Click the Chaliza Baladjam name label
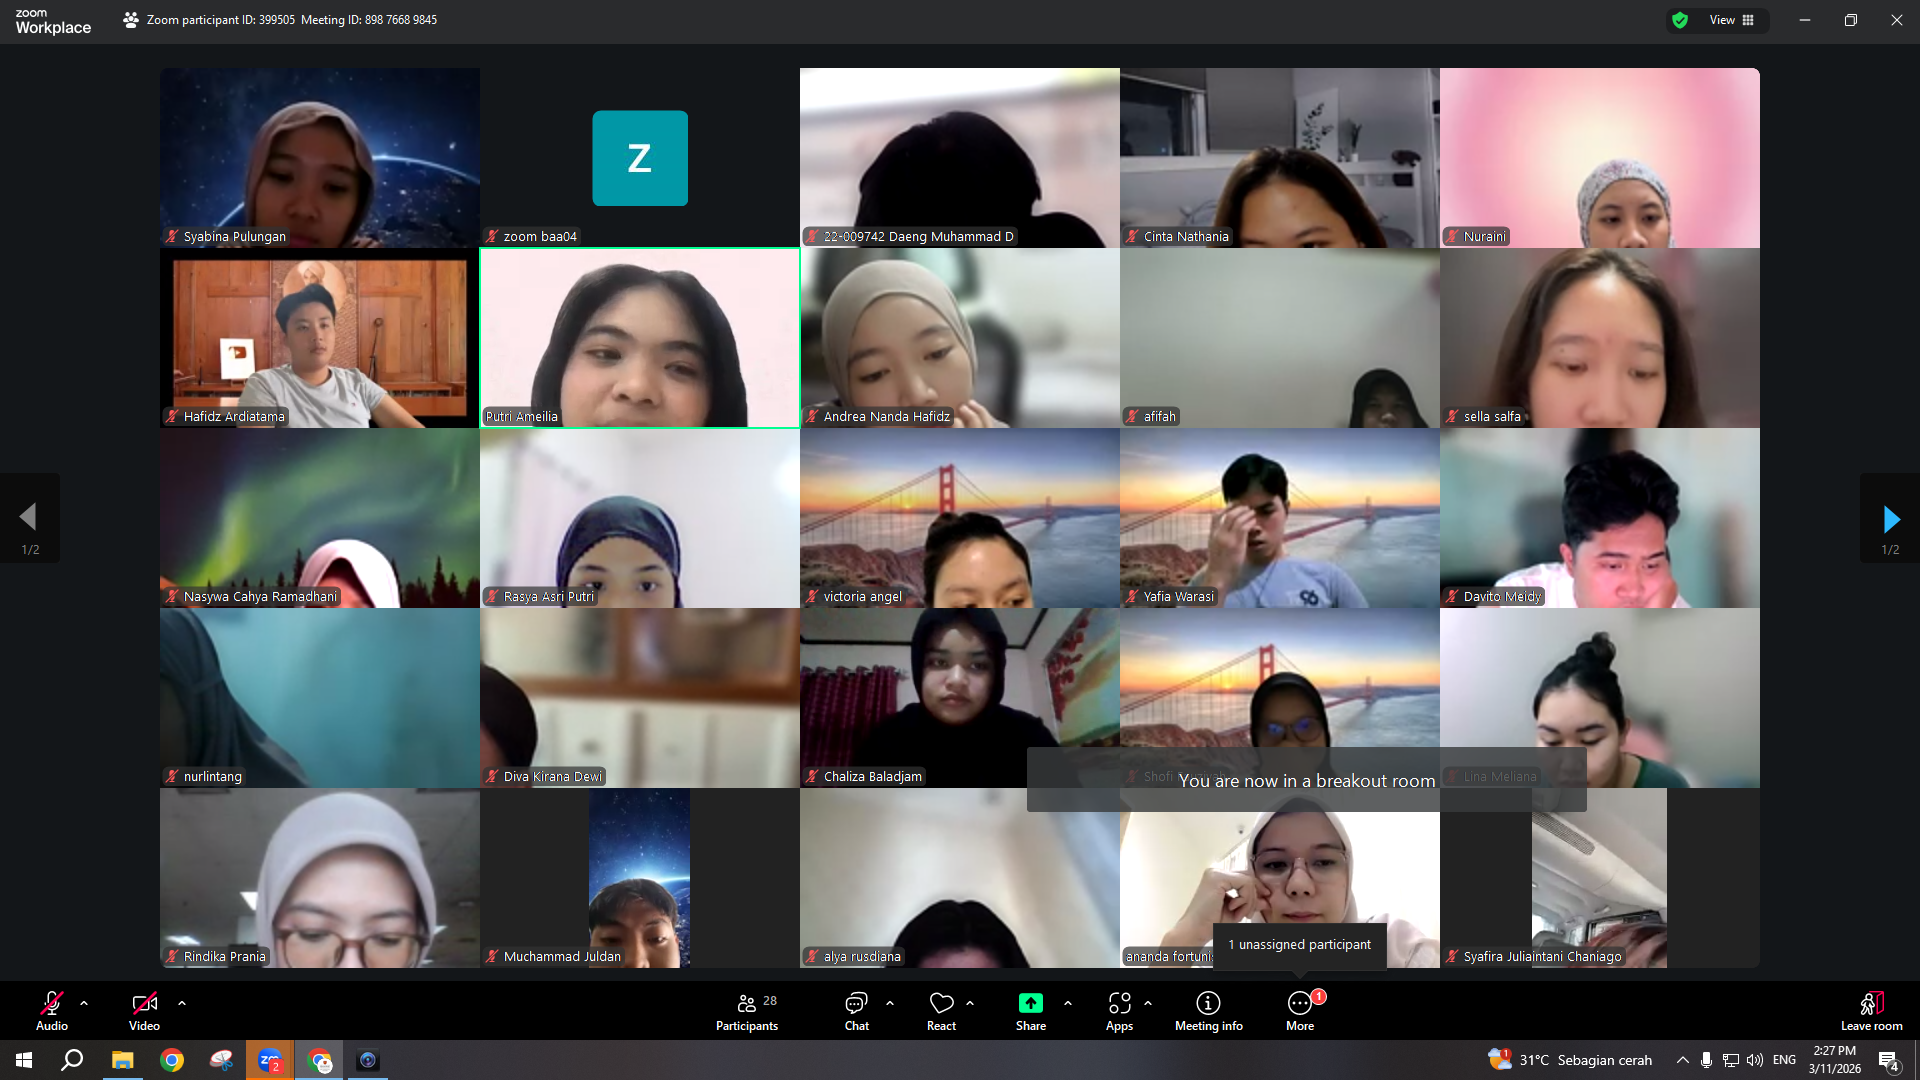 pyautogui.click(x=864, y=777)
